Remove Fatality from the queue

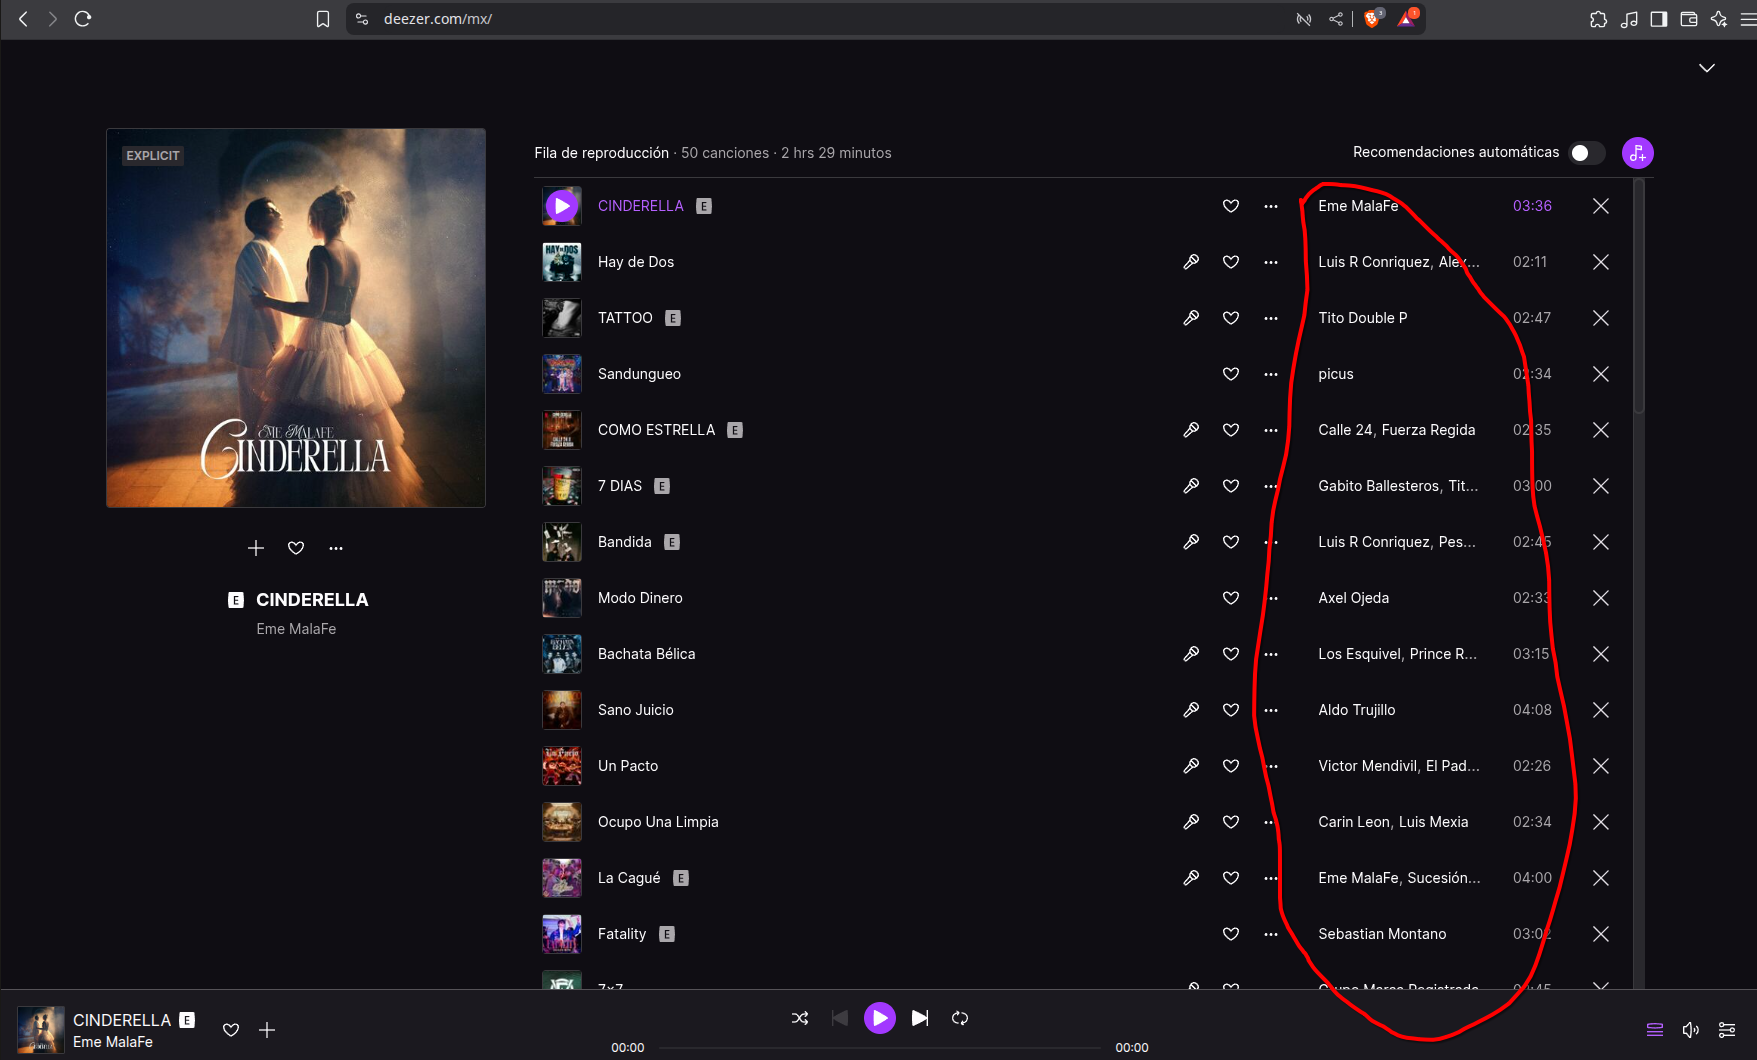1601,934
